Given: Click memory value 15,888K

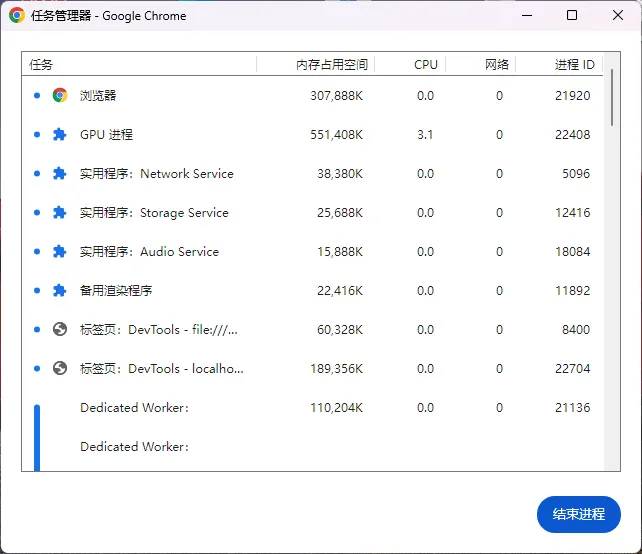Looking at the screenshot, I should point(340,251).
